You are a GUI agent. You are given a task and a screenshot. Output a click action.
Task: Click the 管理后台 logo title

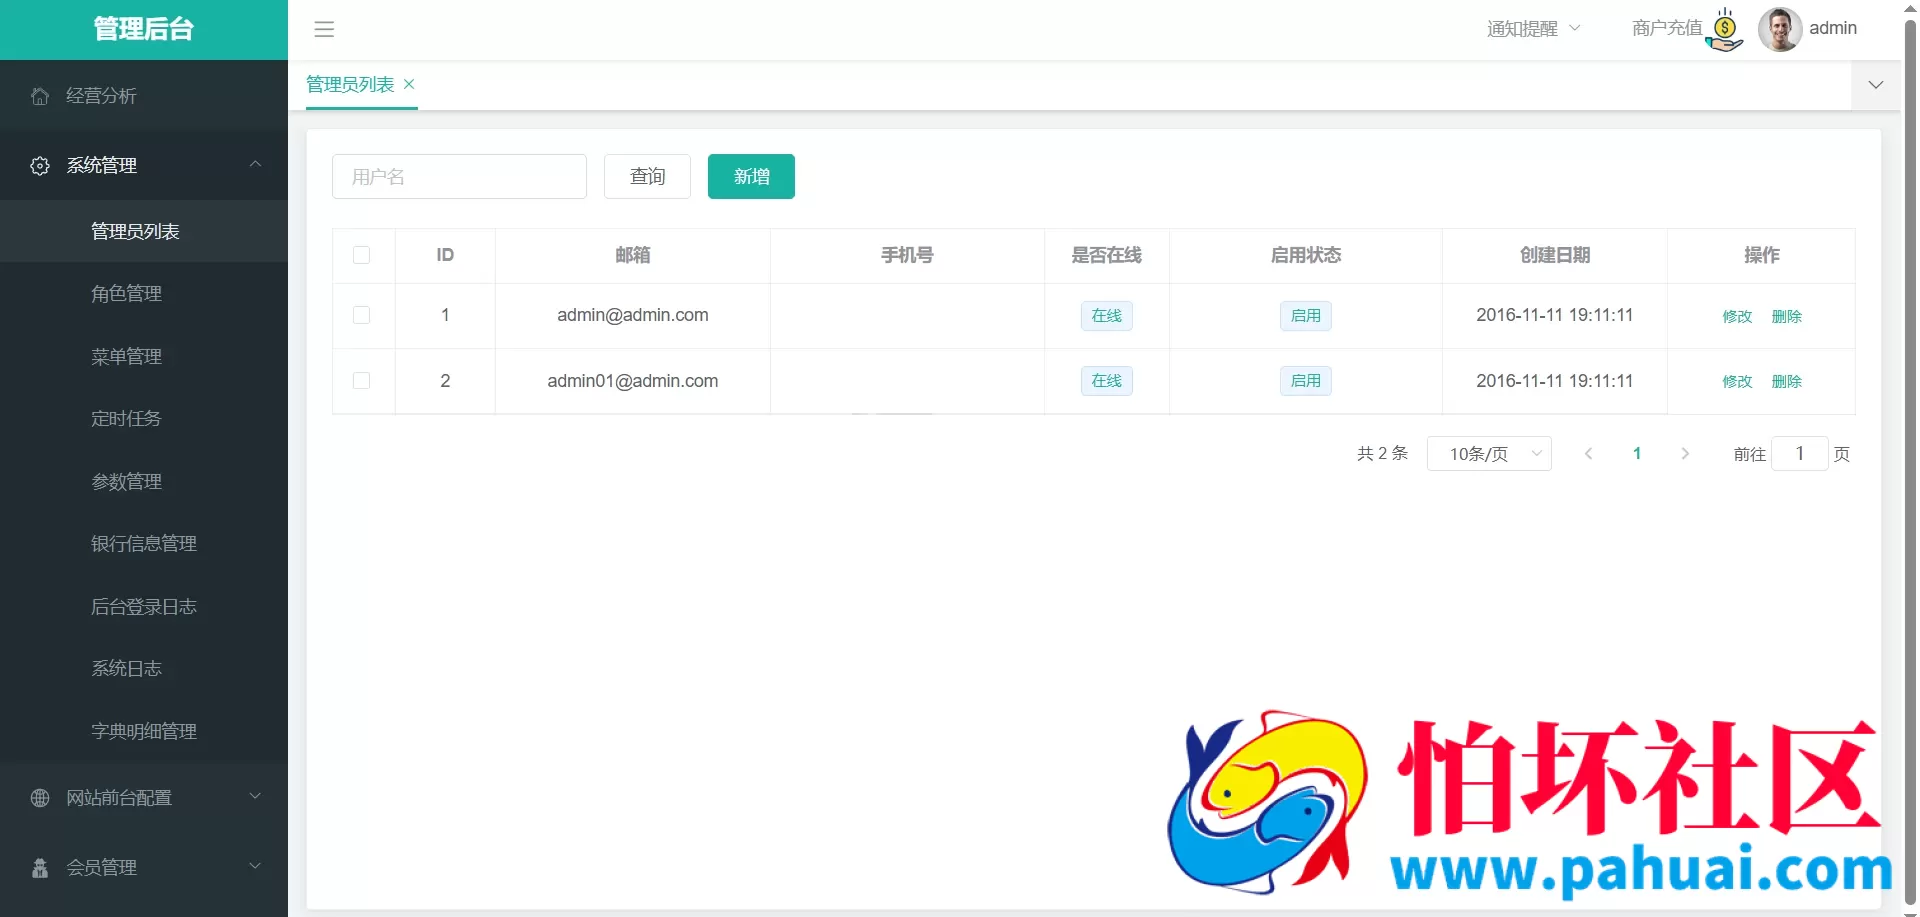pos(144,29)
